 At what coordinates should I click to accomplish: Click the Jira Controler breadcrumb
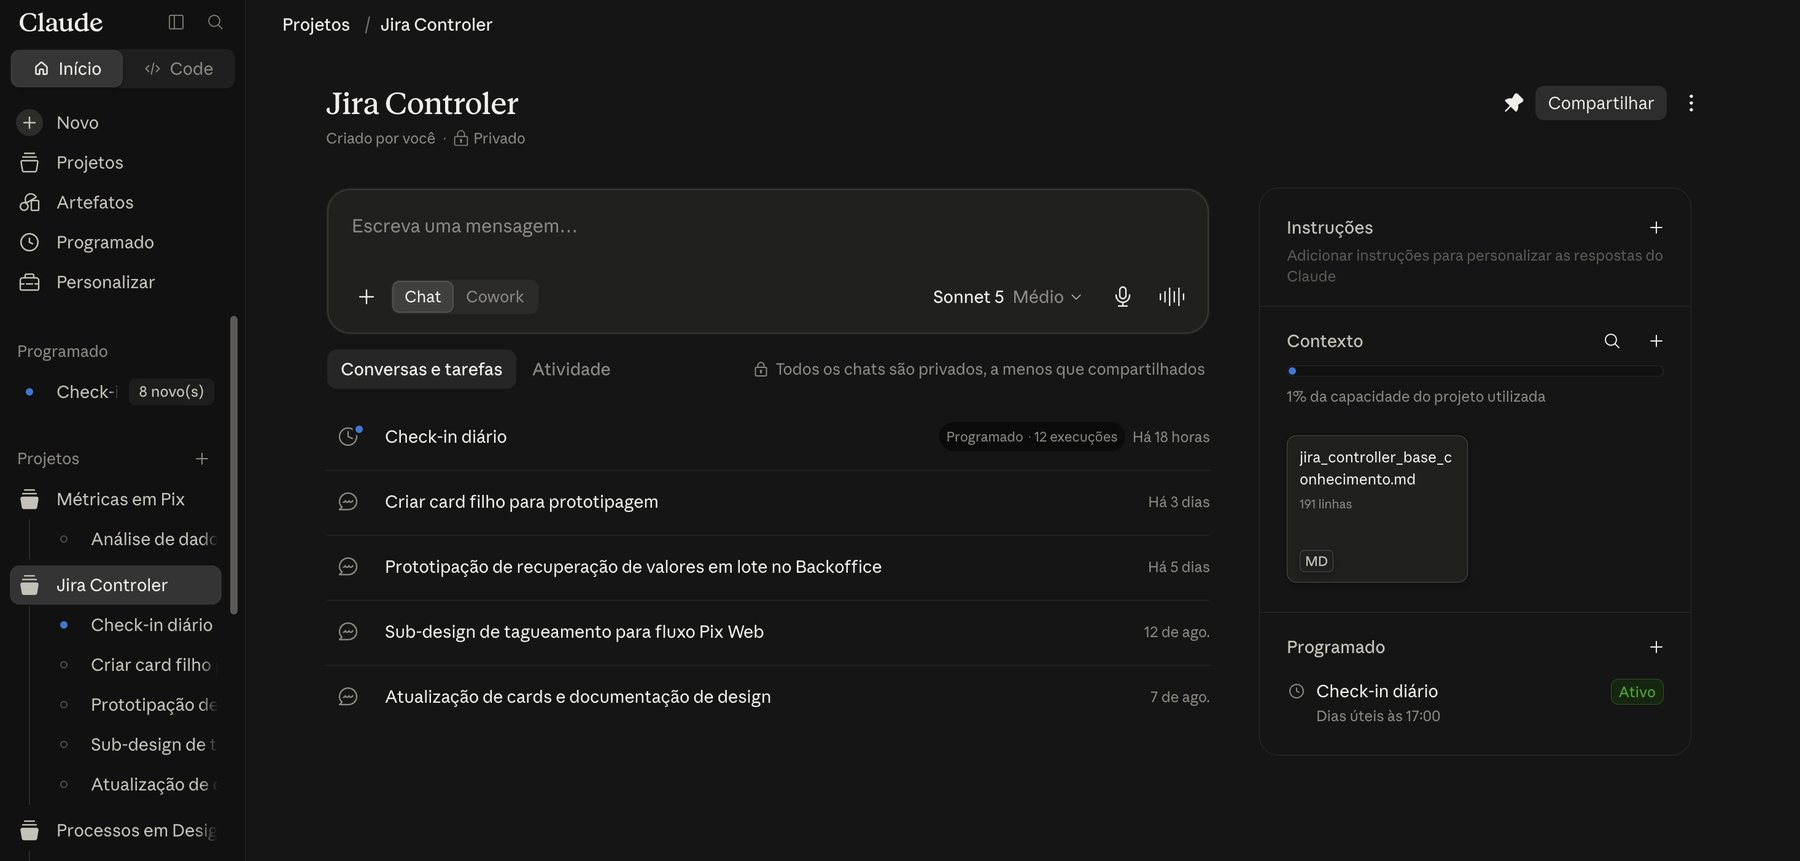[436, 25]
